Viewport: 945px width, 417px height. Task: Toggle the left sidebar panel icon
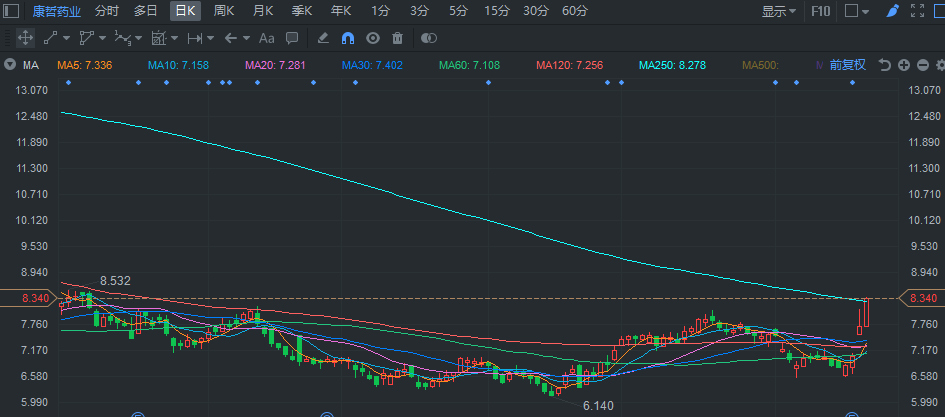11,11
